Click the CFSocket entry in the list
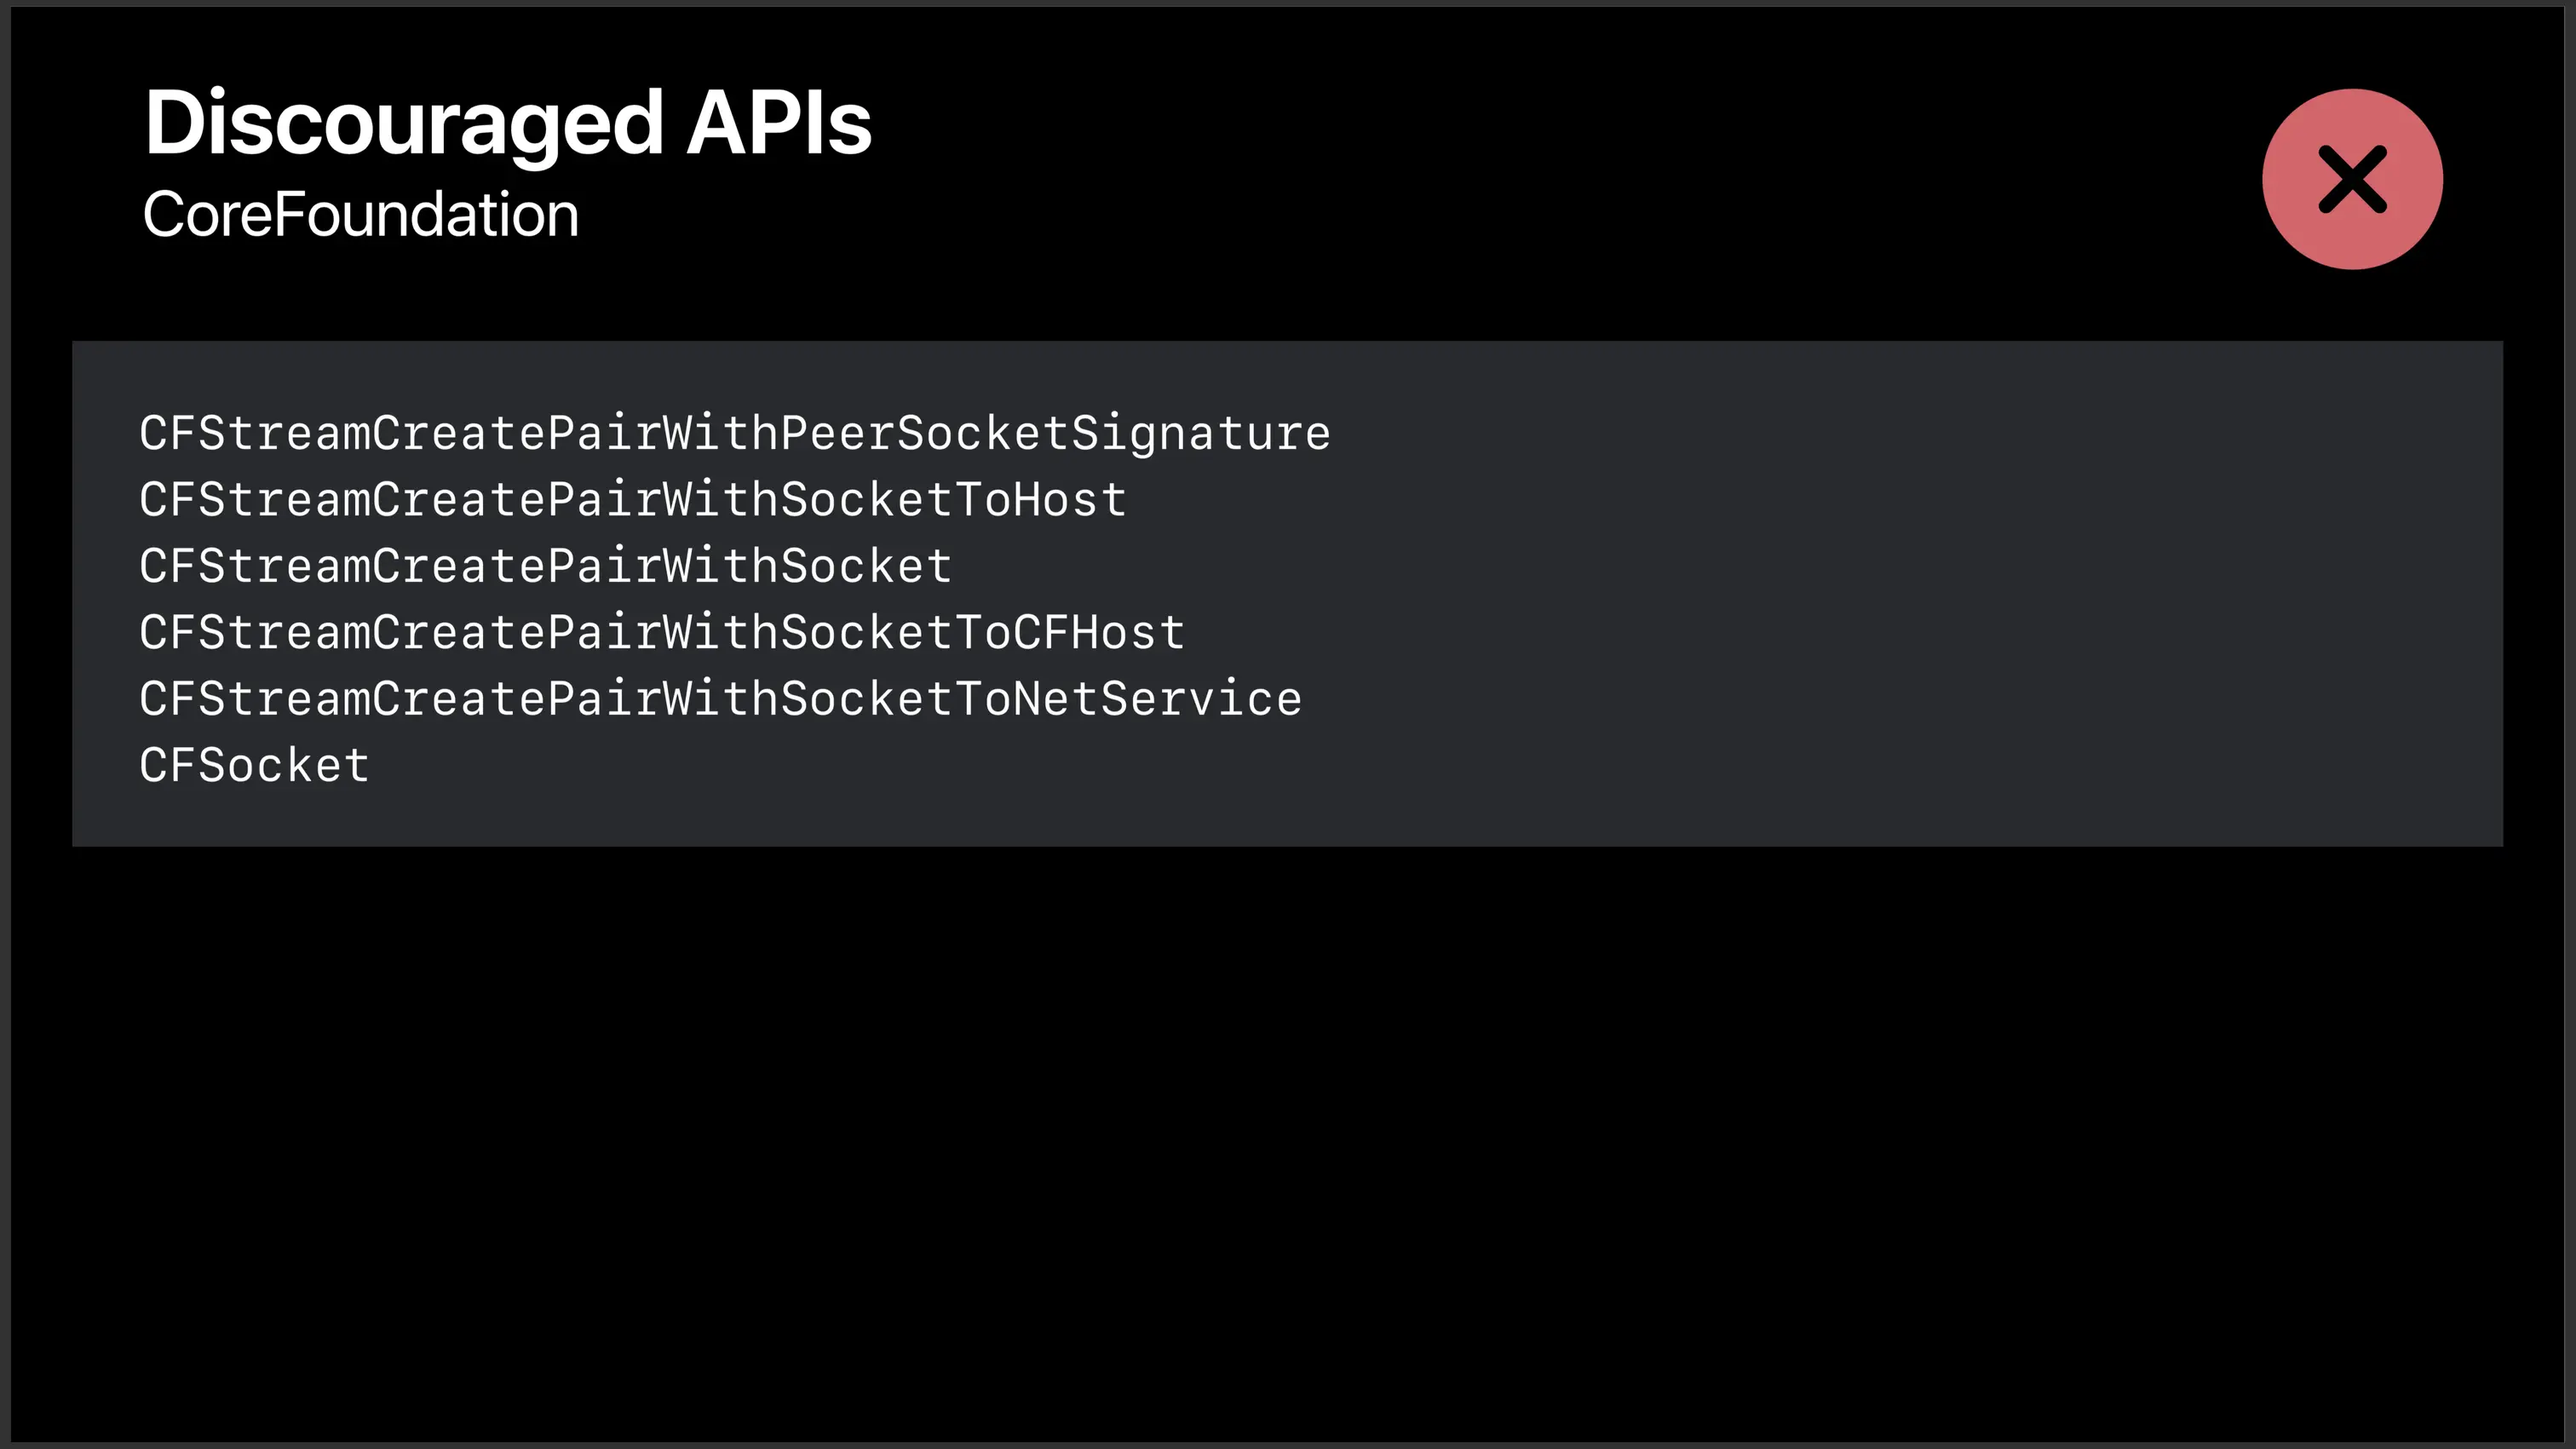 [x=254, y=766]
